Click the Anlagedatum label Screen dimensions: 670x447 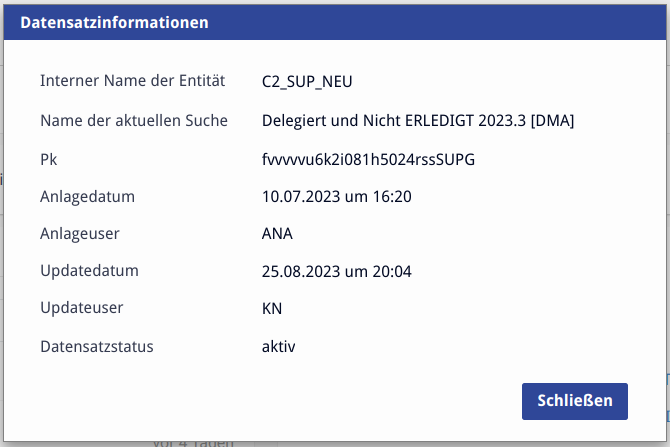point(87,196)
